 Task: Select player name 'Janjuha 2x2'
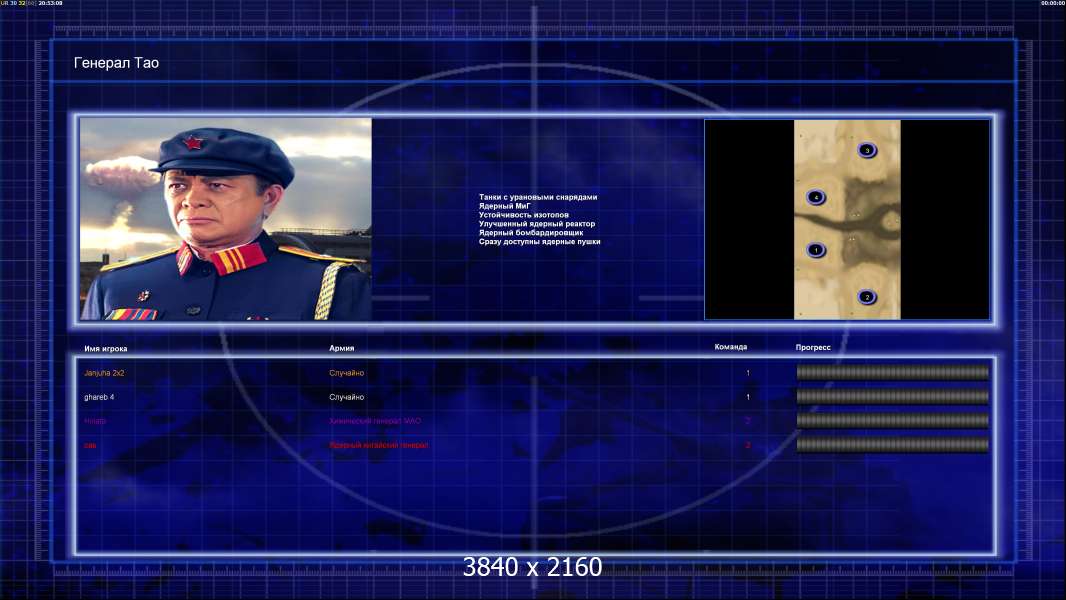pos(104,373)
